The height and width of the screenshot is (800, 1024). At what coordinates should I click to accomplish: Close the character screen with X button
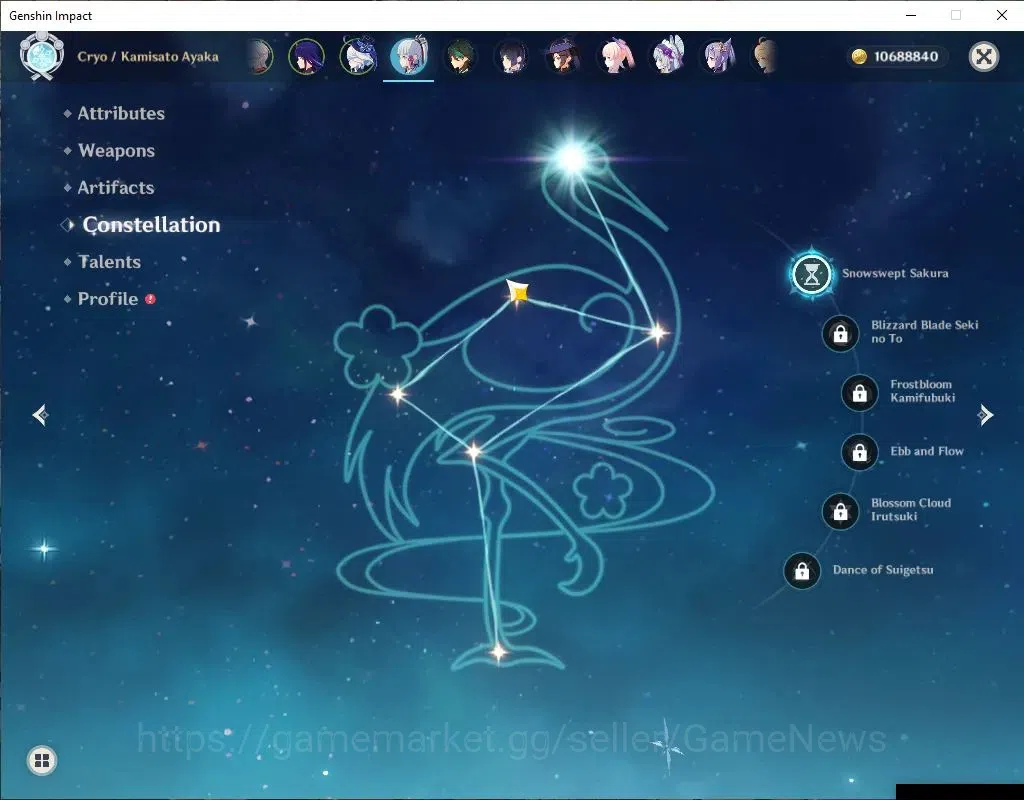click(984, 57)
